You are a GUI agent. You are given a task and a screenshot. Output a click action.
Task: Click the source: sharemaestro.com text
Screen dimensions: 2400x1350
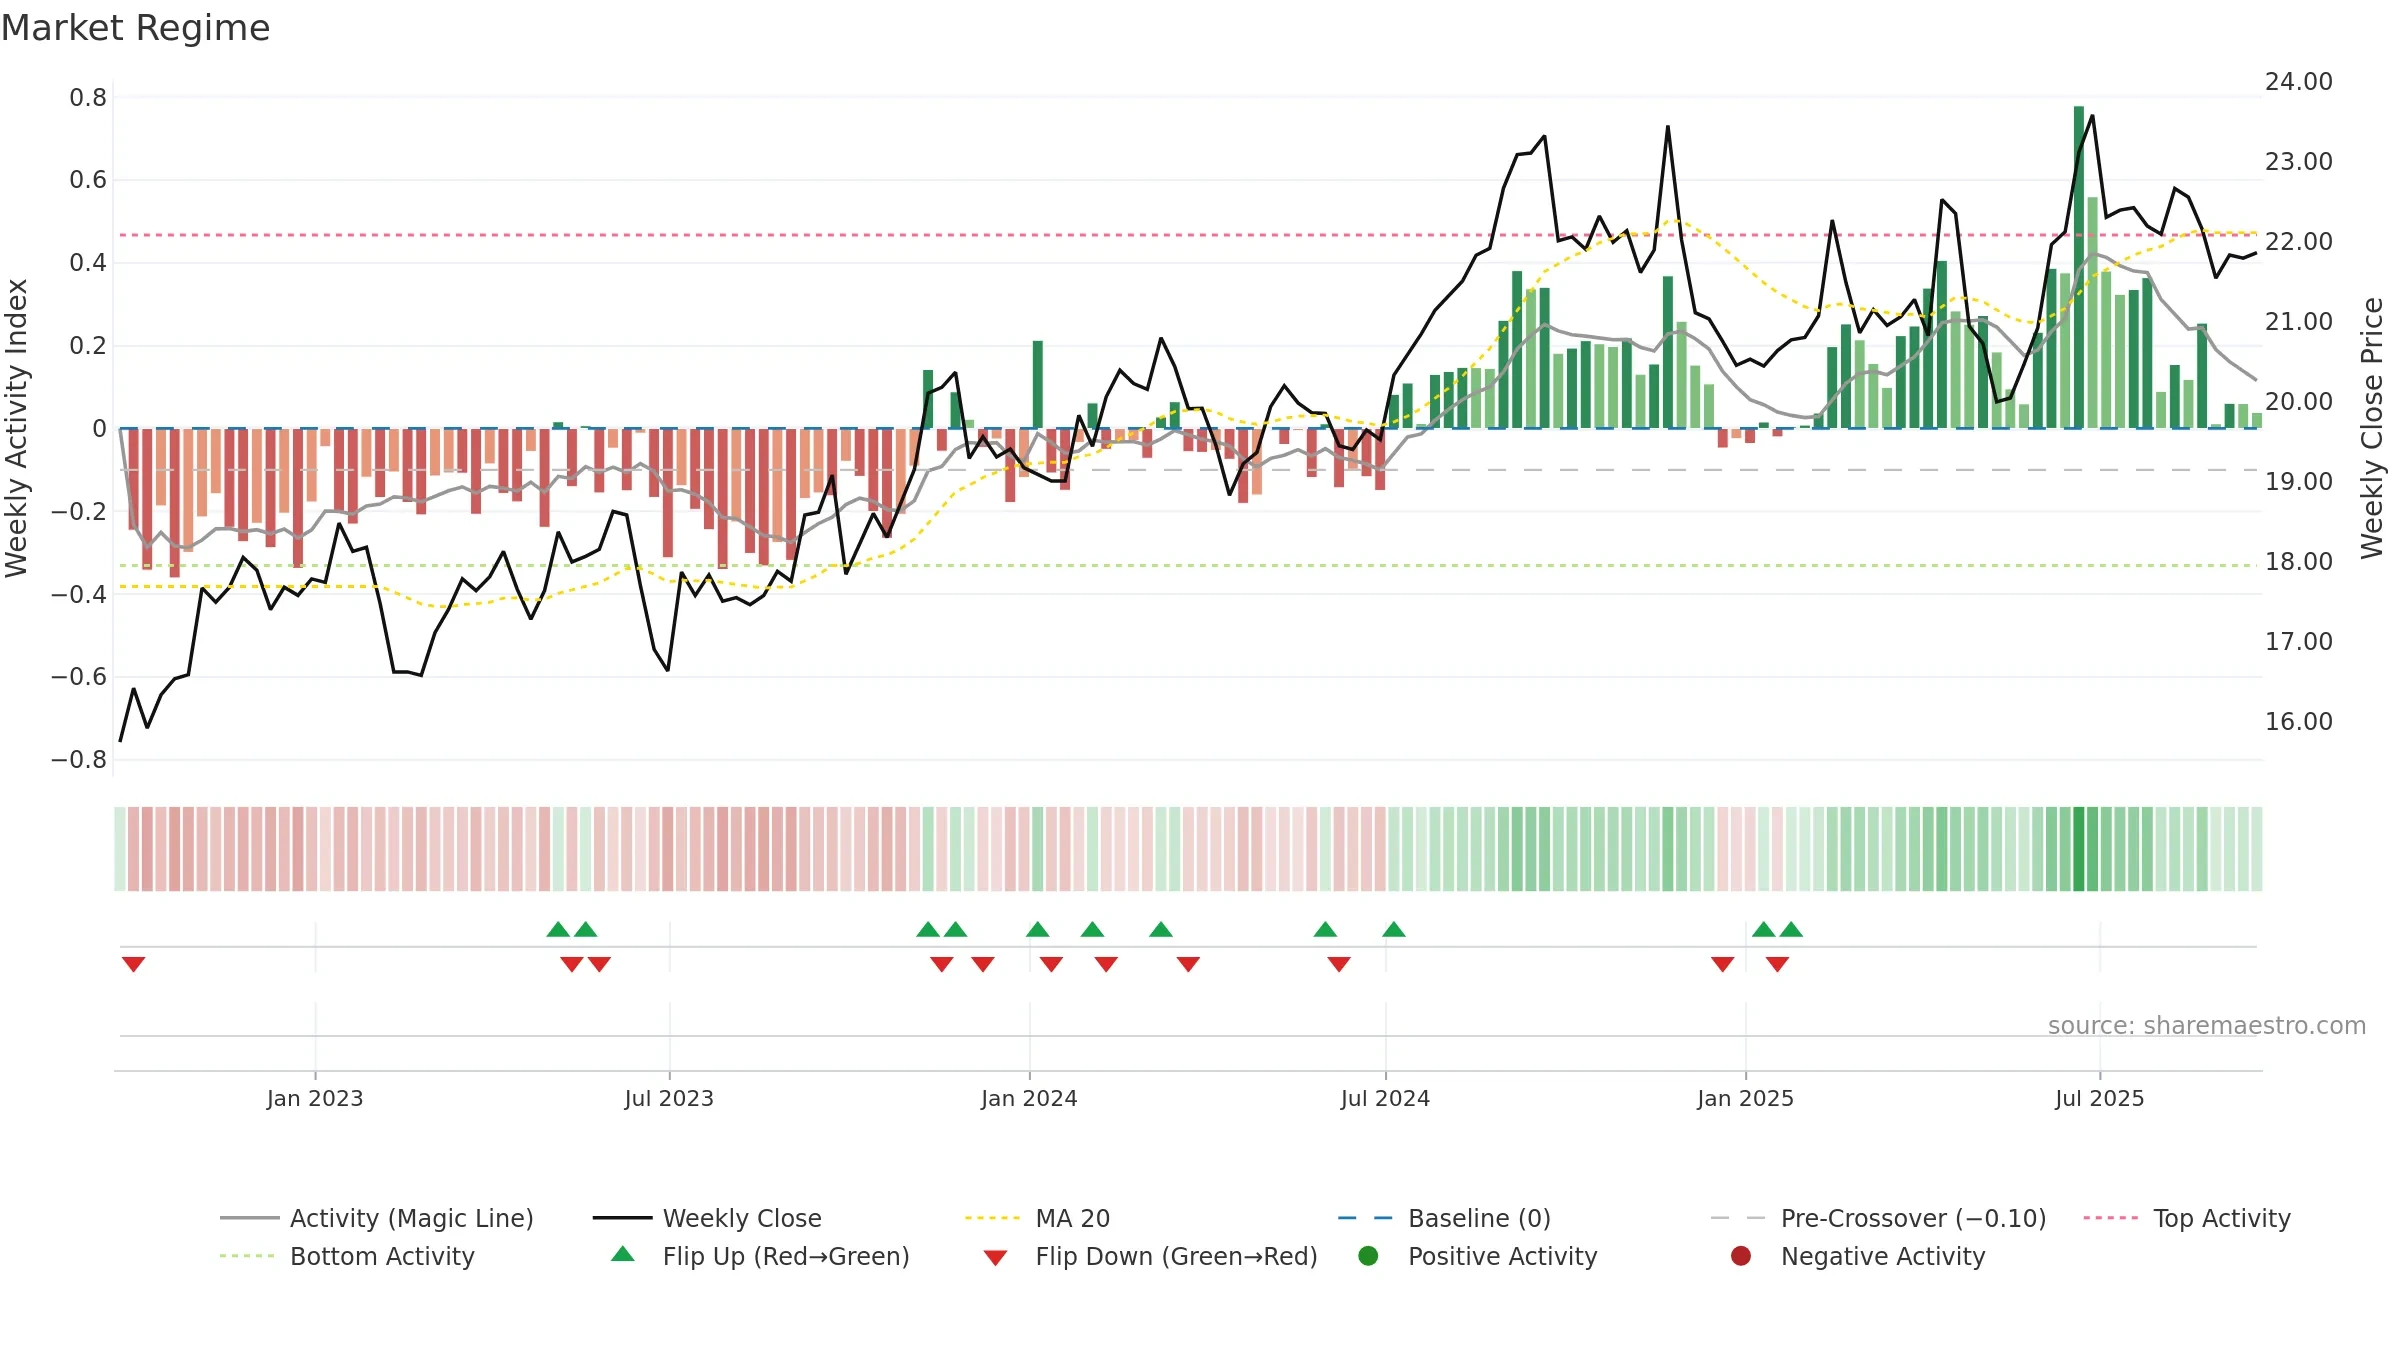pyautogui.click(x=2207, y=1025)
